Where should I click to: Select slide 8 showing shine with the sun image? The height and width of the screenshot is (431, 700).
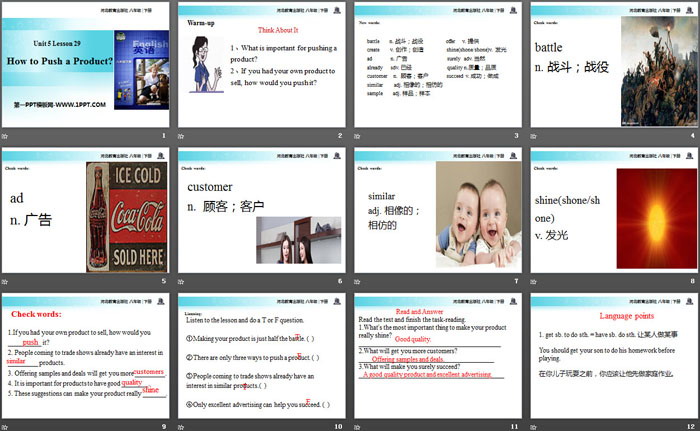coord(614,210)
